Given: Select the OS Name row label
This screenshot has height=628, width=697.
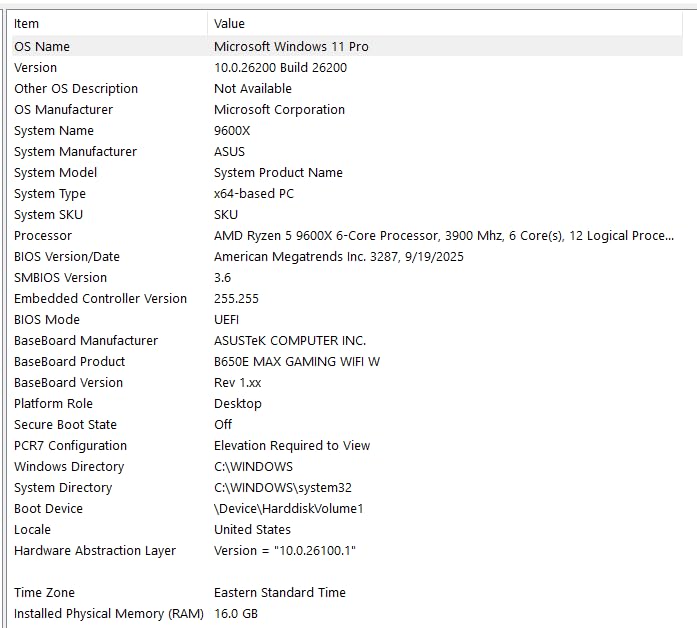Looking at the screenshot, I should 42,47.
